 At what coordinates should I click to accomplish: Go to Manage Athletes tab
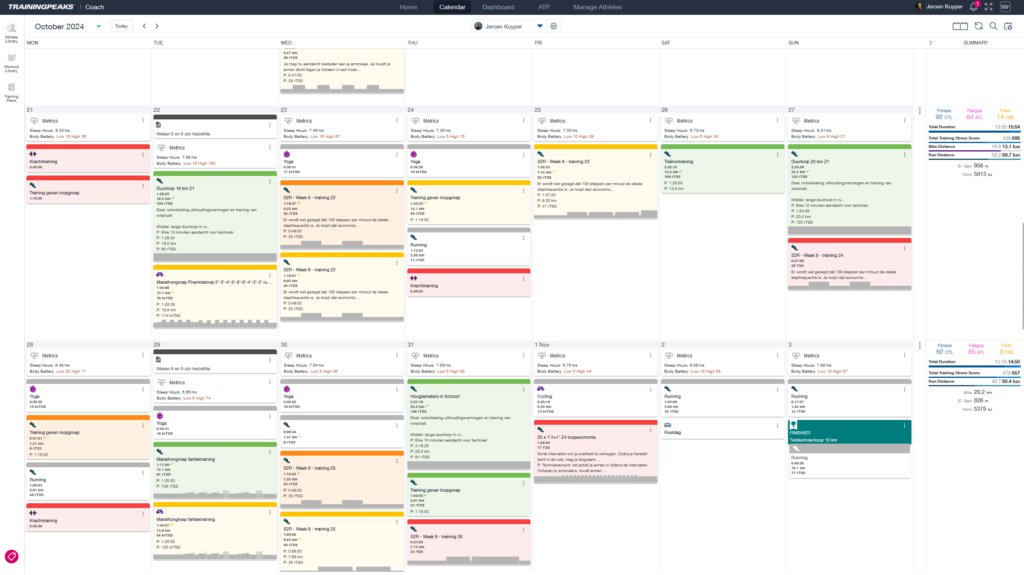pos(598,7)
